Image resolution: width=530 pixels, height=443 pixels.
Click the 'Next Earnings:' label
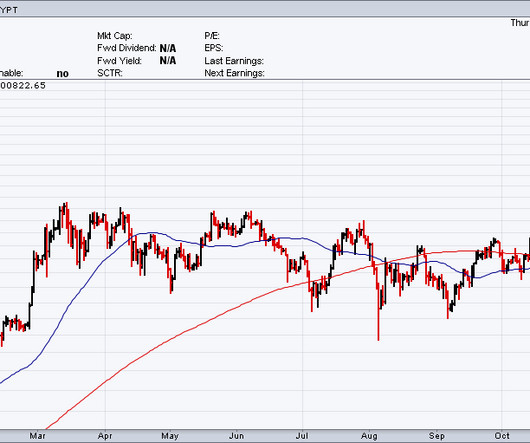(x=234, y=73)
